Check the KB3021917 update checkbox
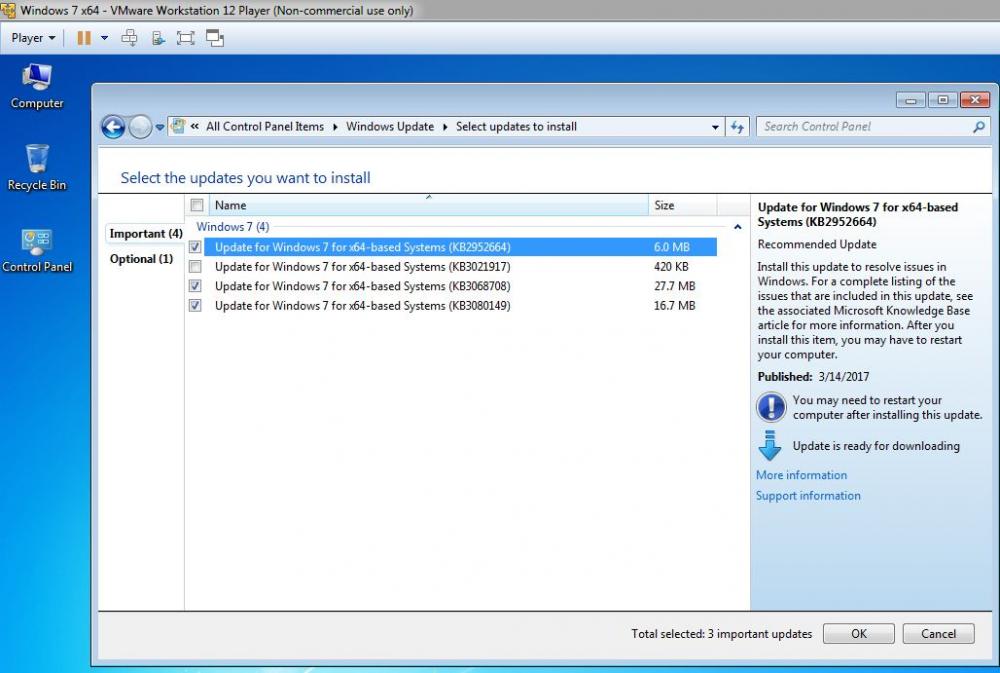Viewport: 1000px width, 673px height. point(195,267)
